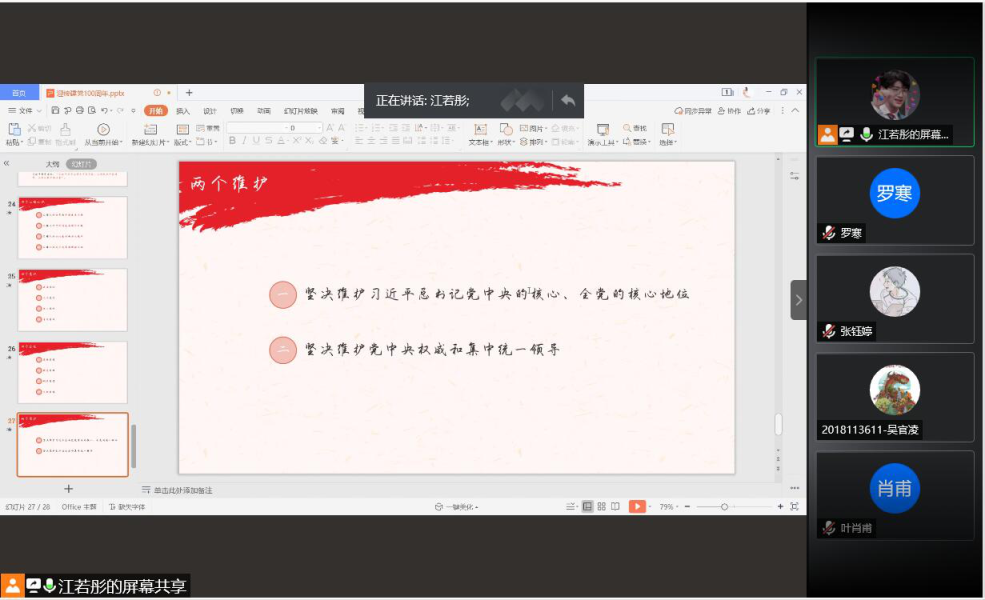Screen dimensions: 985x600
Task: Click the zoom-in plus icon in status bar
Action: (780, 506)
